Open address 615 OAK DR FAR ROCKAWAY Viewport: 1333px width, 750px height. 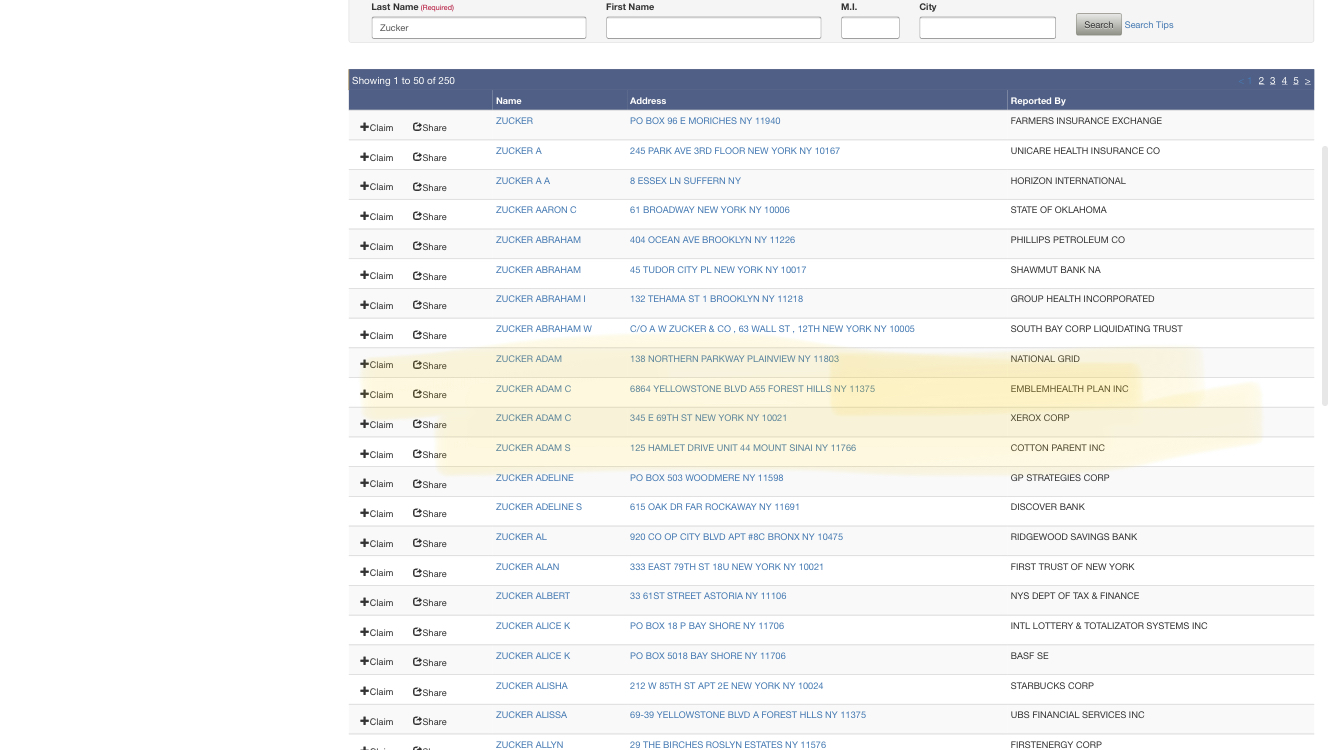715,507
